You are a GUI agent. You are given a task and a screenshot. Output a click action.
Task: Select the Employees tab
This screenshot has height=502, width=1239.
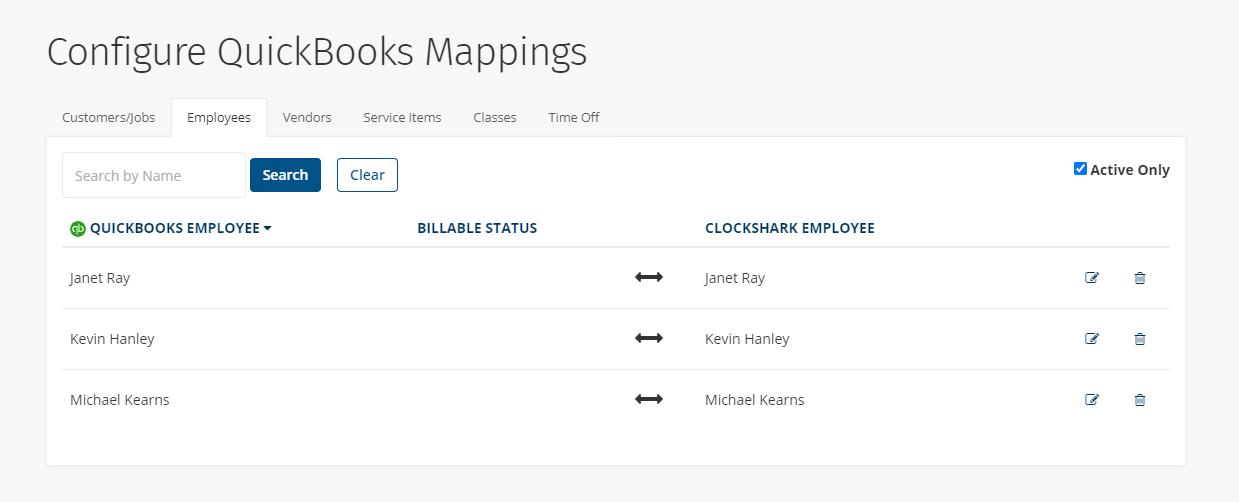tap(219, 117)
